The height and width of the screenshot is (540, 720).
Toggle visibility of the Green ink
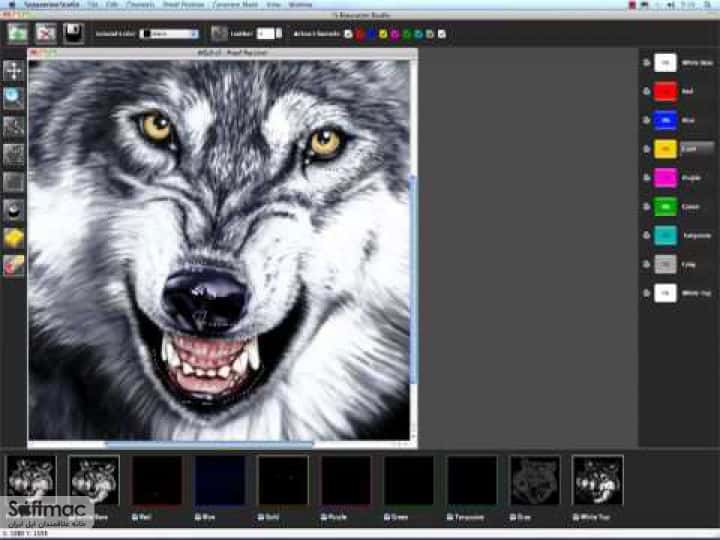pos(647,207)
